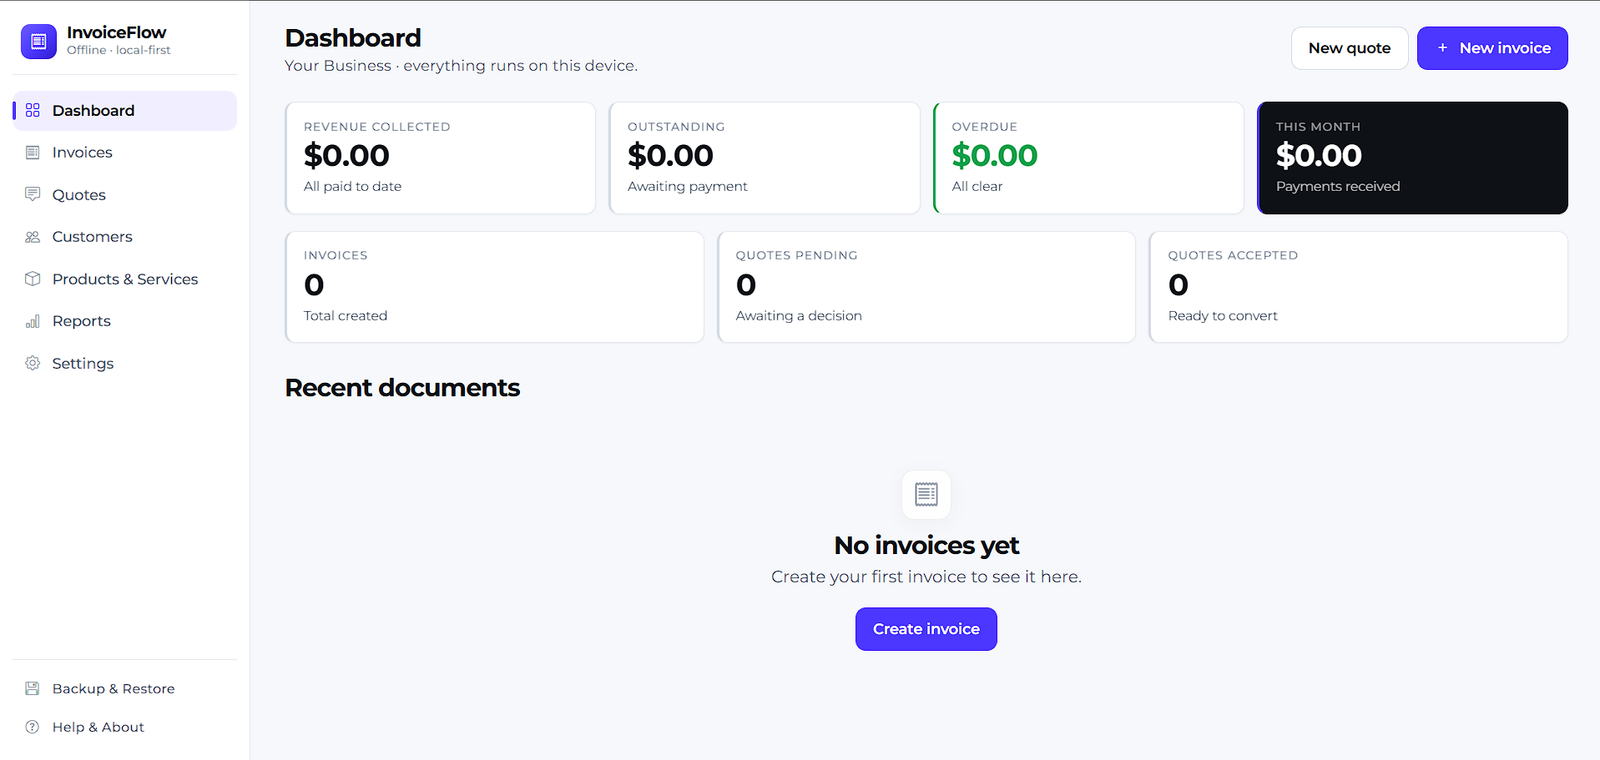
Task: Open the Quotes Pending stat card
Action: [926, 287]
